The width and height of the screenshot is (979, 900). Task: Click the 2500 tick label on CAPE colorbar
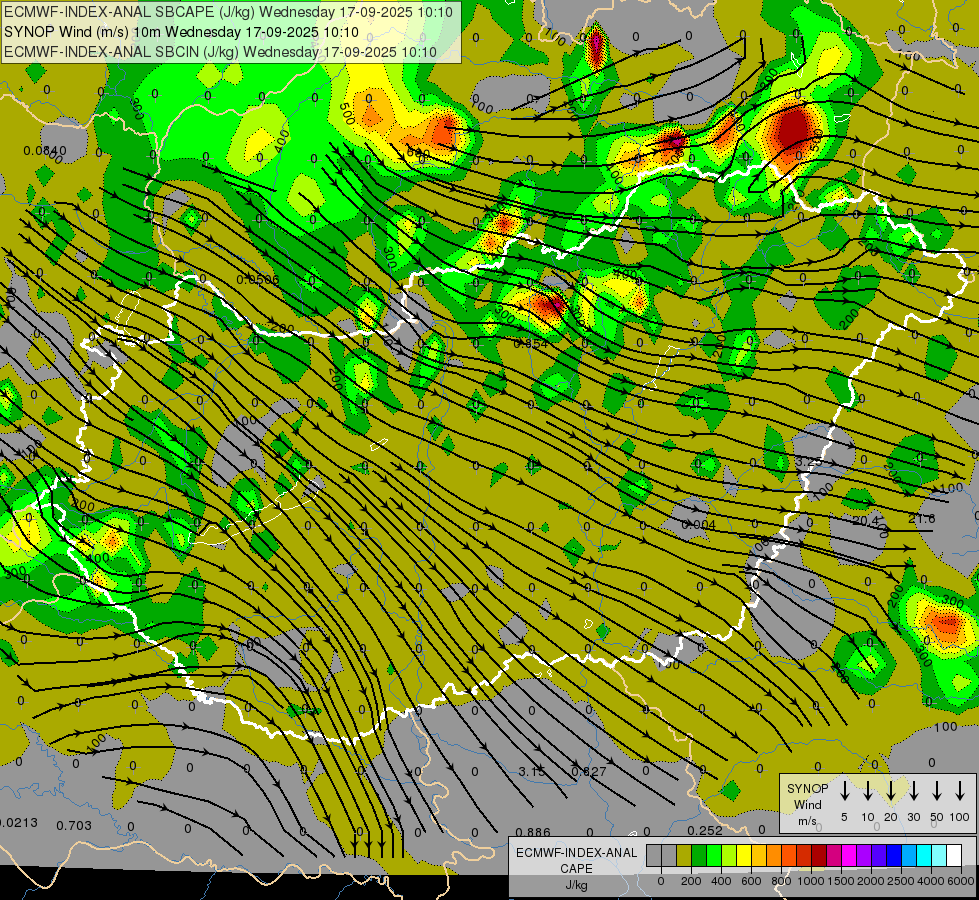(x=901, y=881)
